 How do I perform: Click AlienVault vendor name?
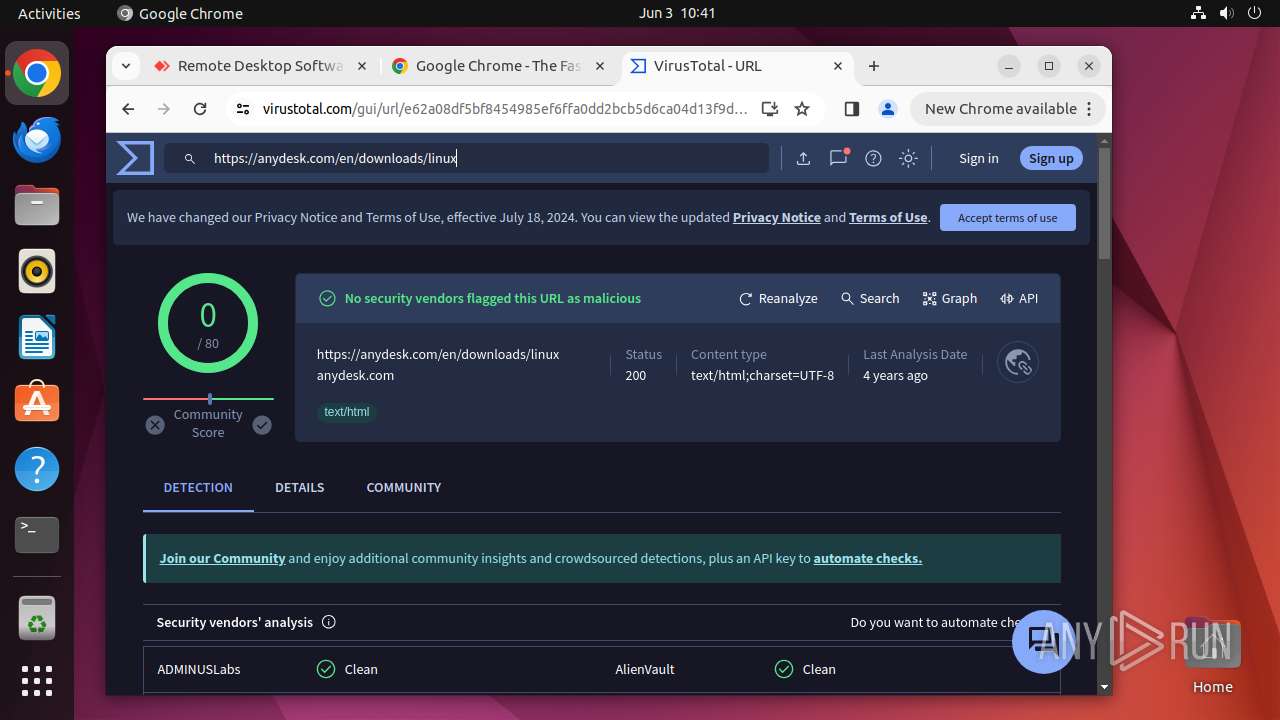click(645, 669)
